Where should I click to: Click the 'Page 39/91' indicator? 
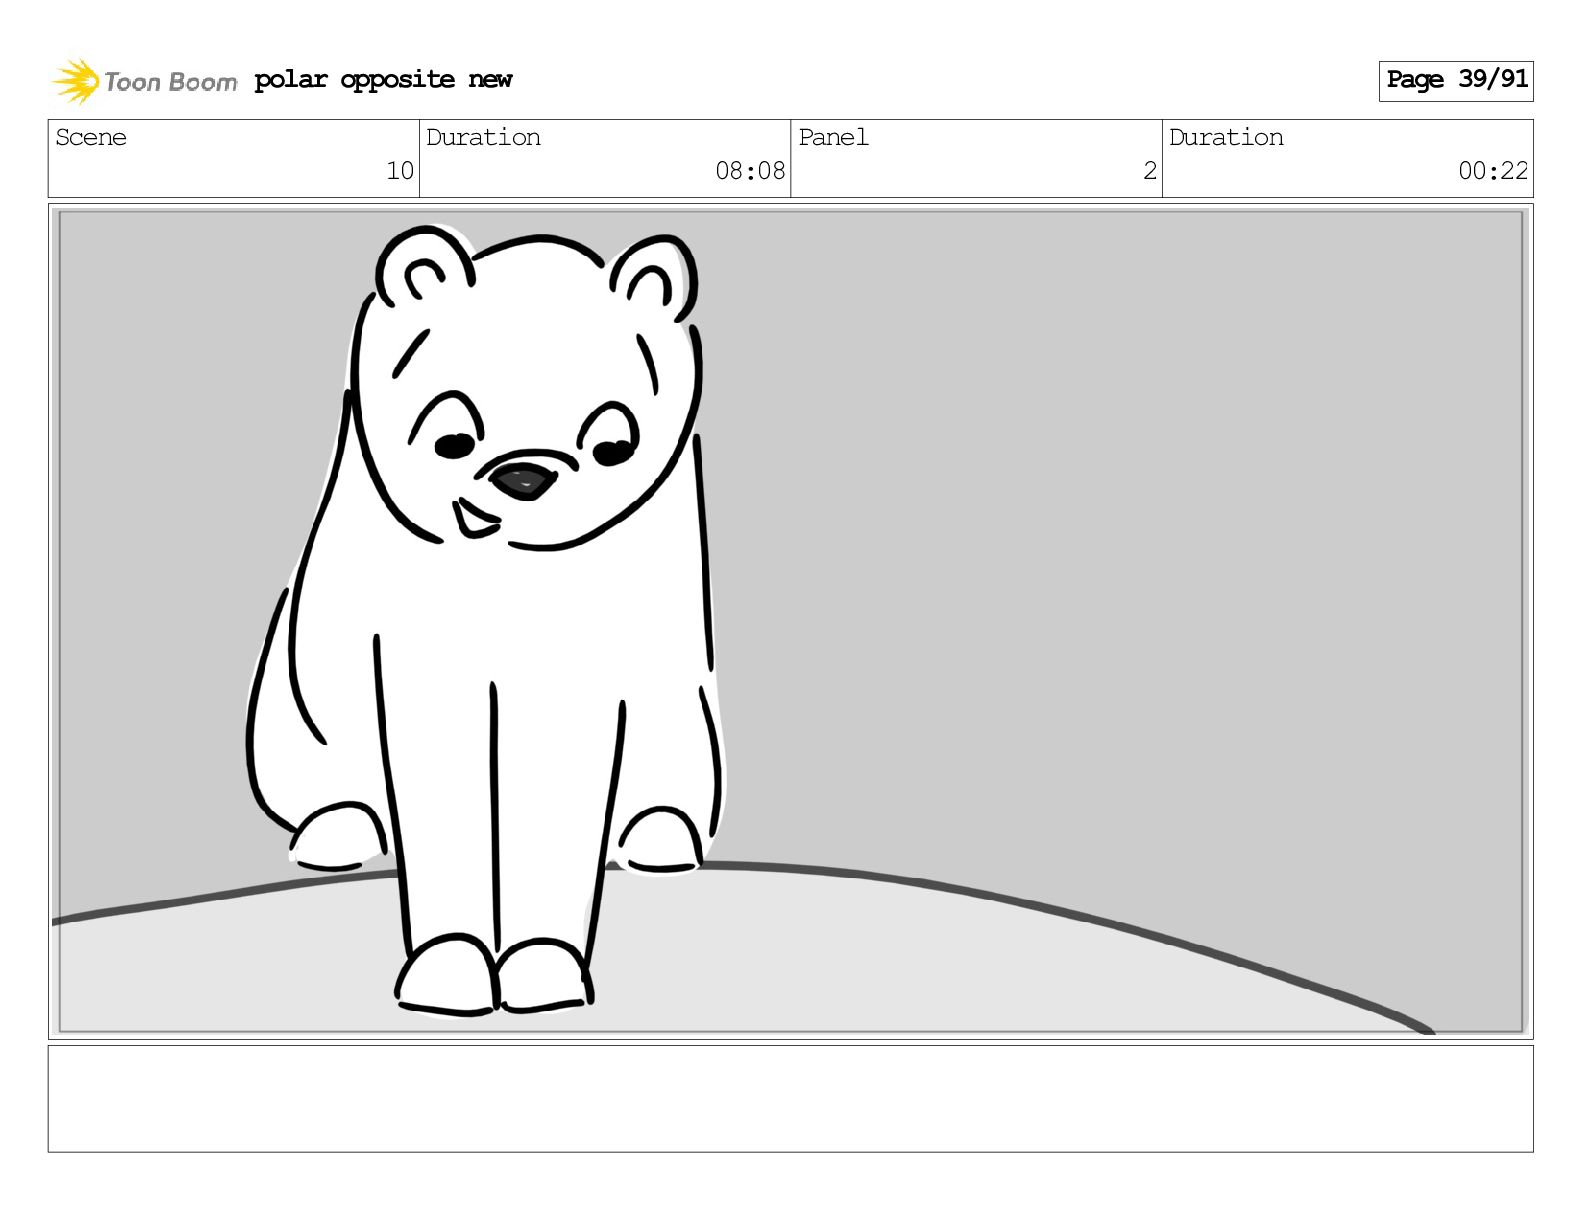click(1456, 80)
